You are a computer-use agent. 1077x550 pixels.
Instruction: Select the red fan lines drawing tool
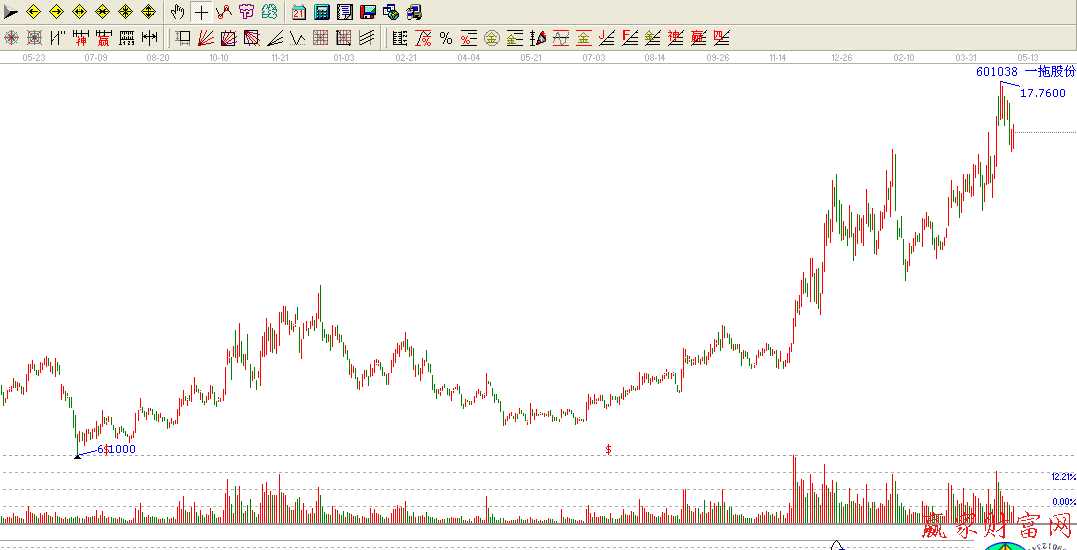point(205,38)
